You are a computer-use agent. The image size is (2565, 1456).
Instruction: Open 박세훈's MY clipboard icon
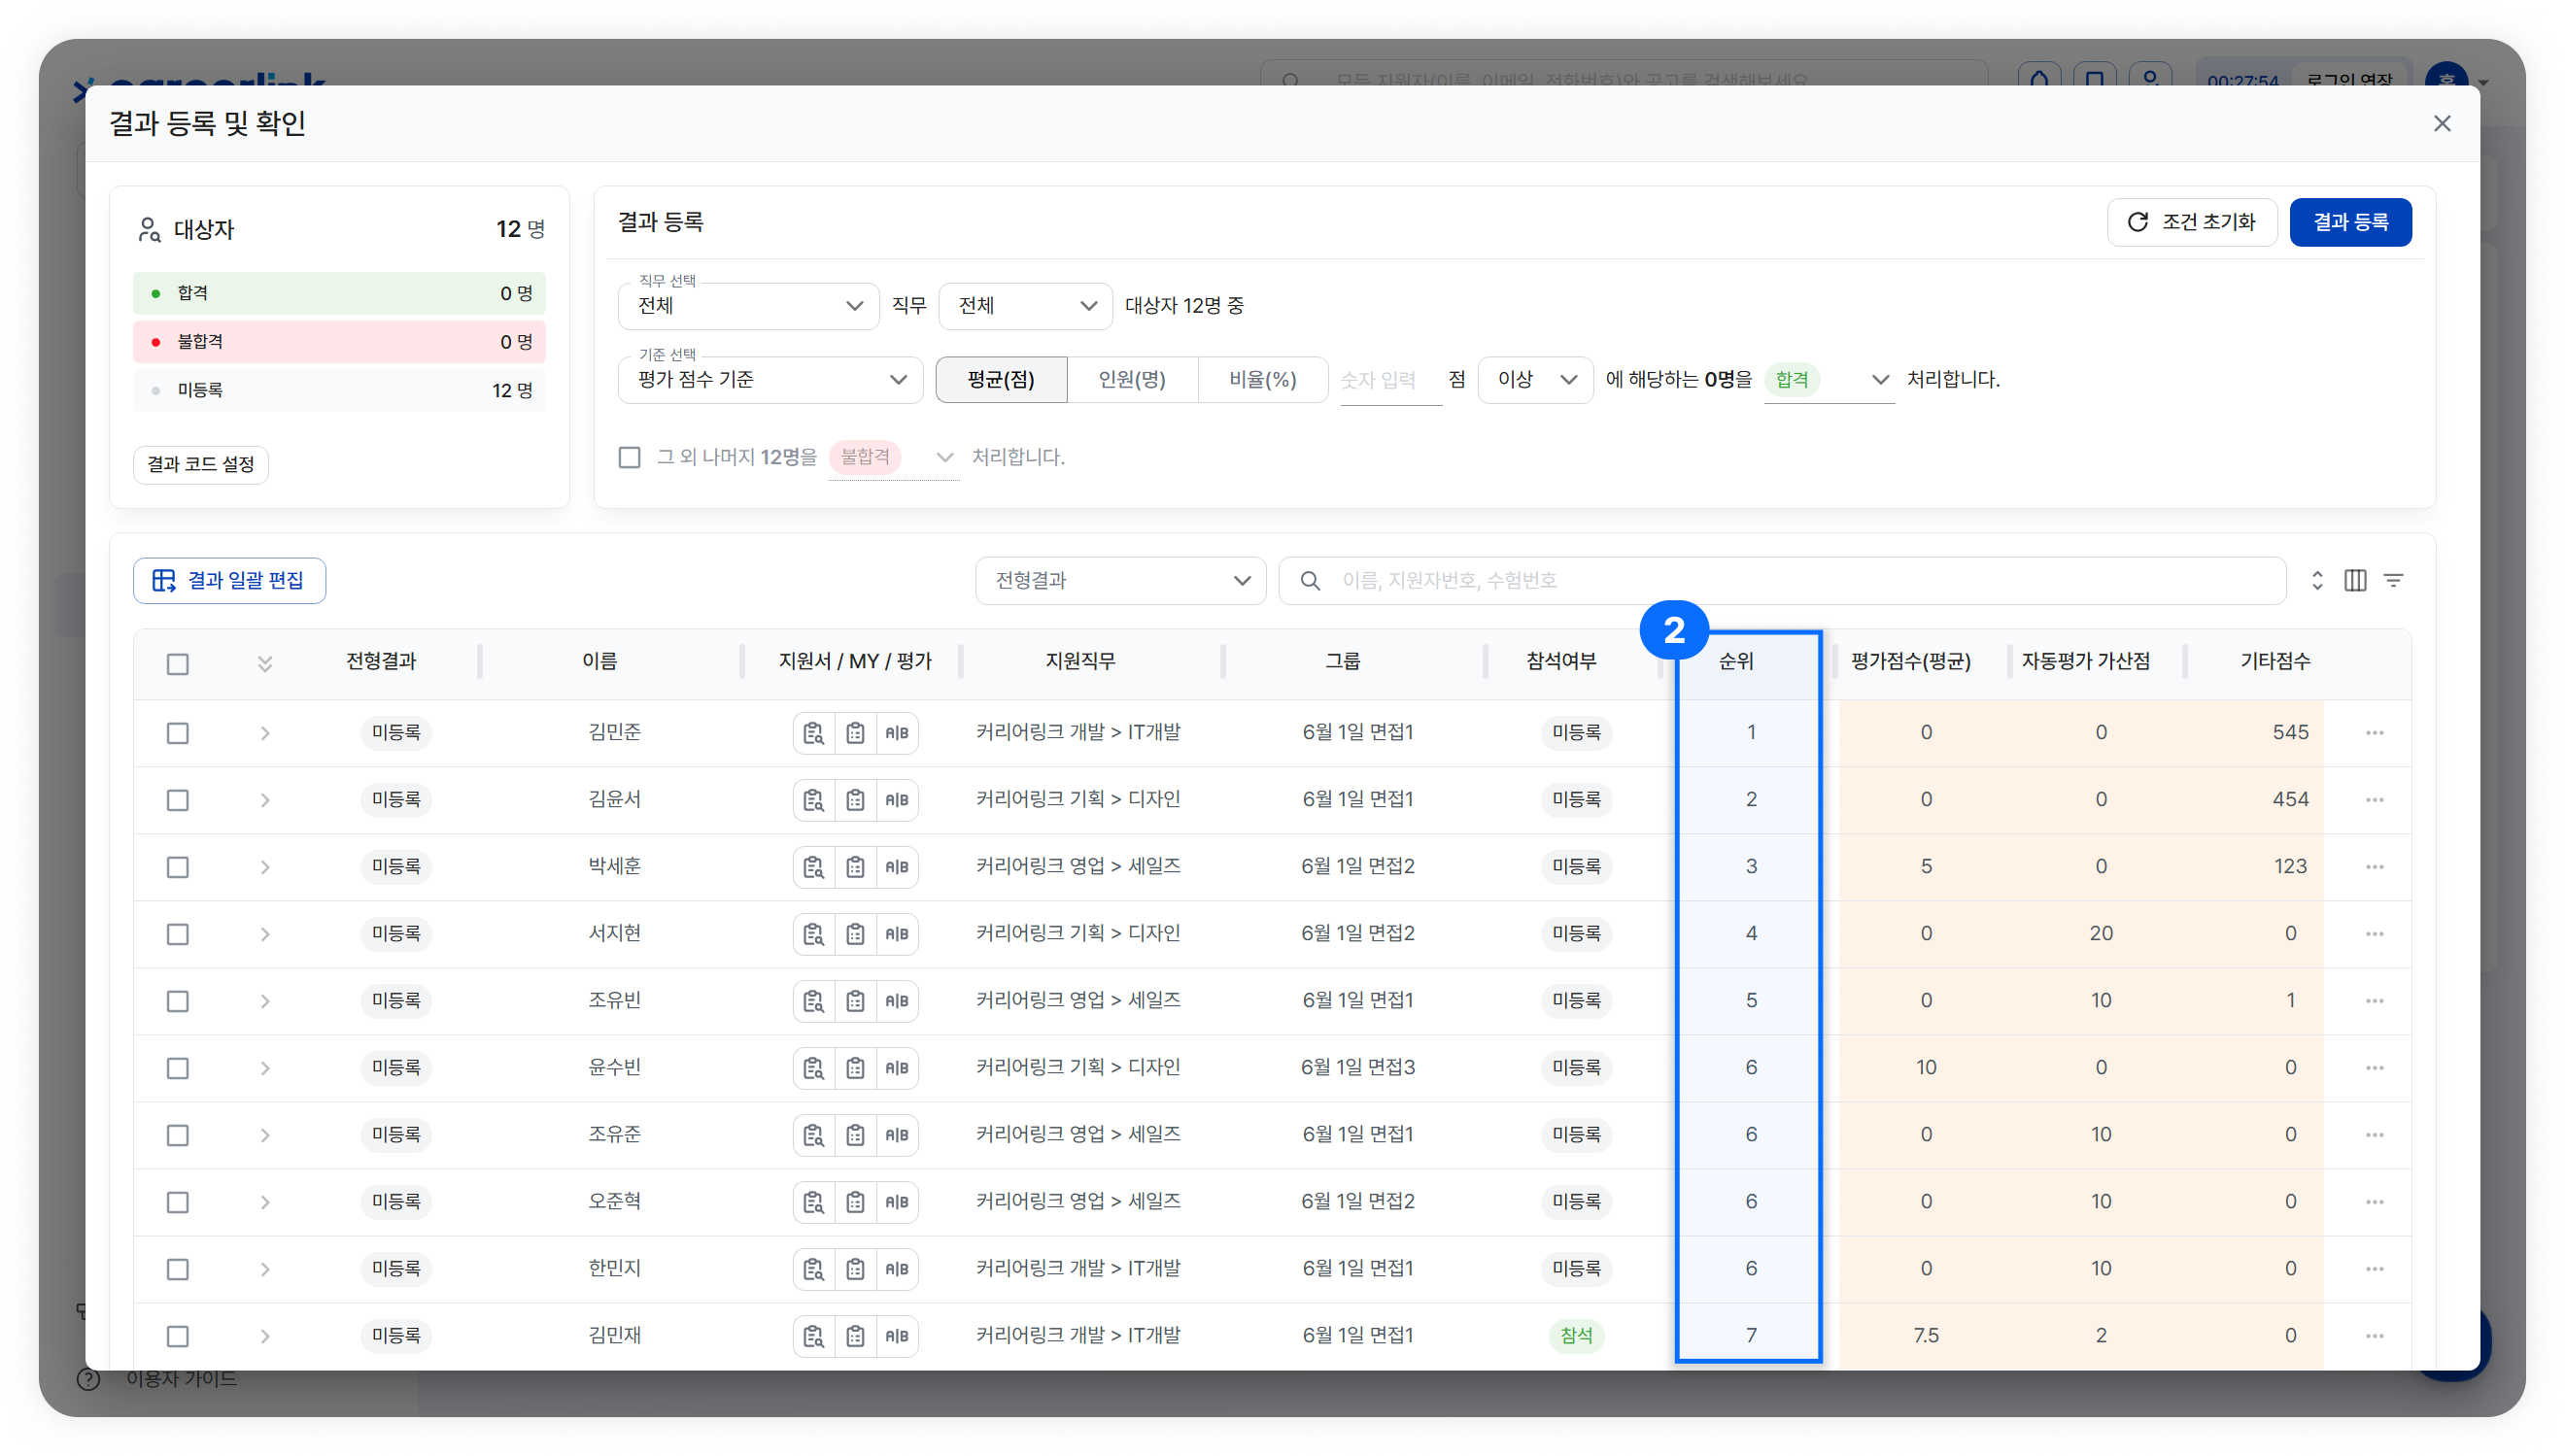click(x=855, y=867)
